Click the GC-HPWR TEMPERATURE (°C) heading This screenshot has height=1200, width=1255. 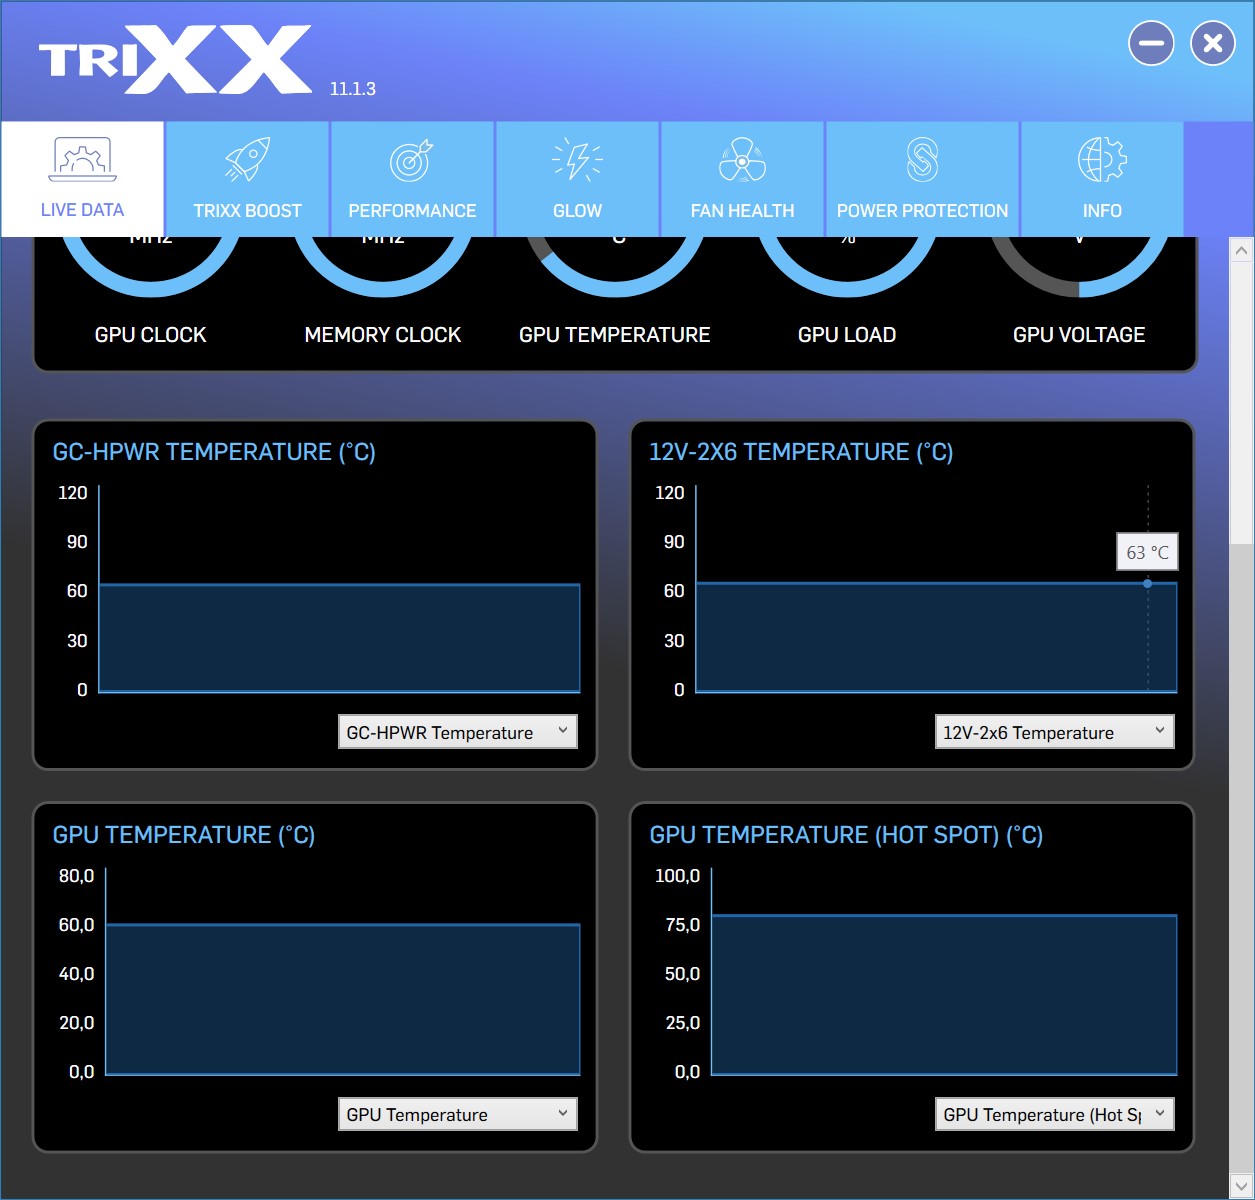pos(214,452)
